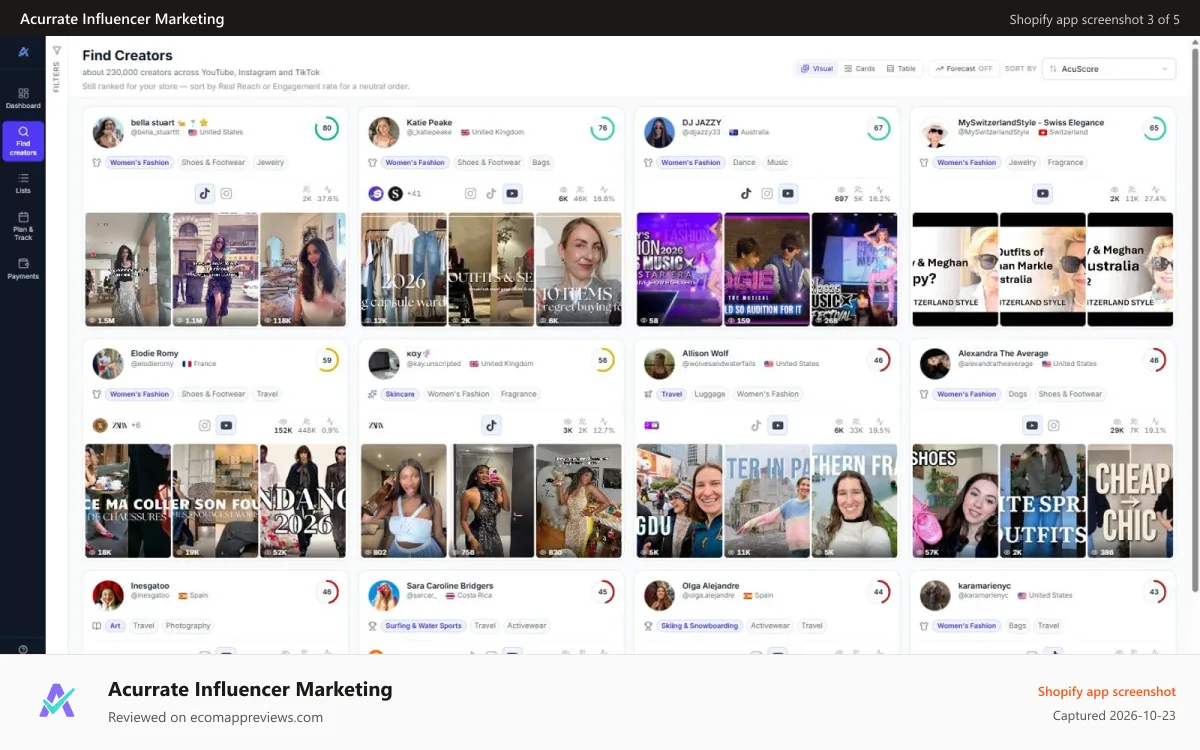Screen dimensions: 1200x750
Task: Select TikTok icon on Allison Wolf card
Action: click(757, 426)
